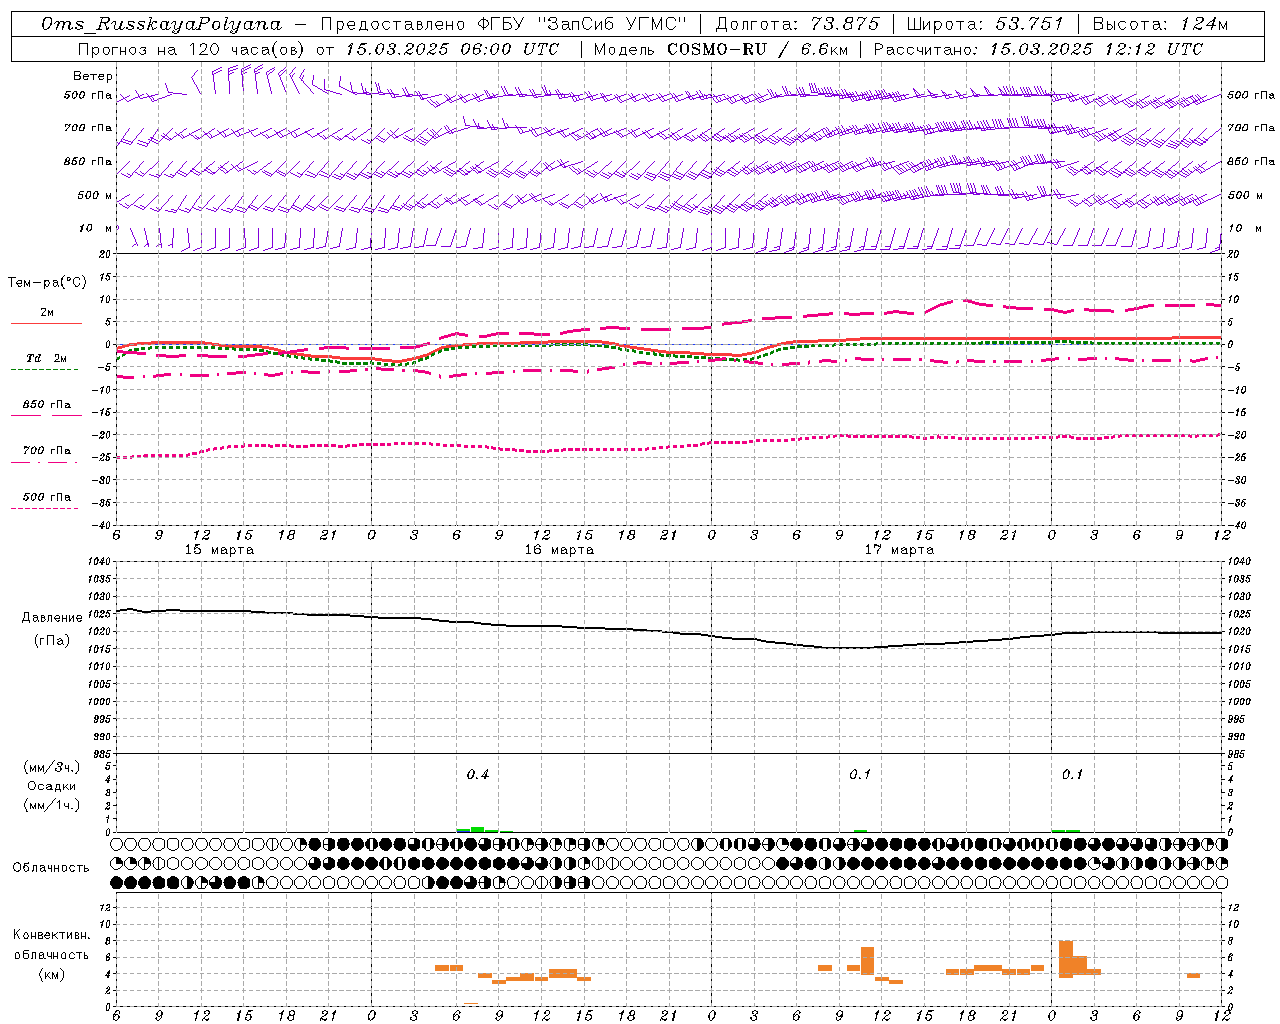
Task: Click the (мм/1ч.) unit label
Action: (52, 806)
